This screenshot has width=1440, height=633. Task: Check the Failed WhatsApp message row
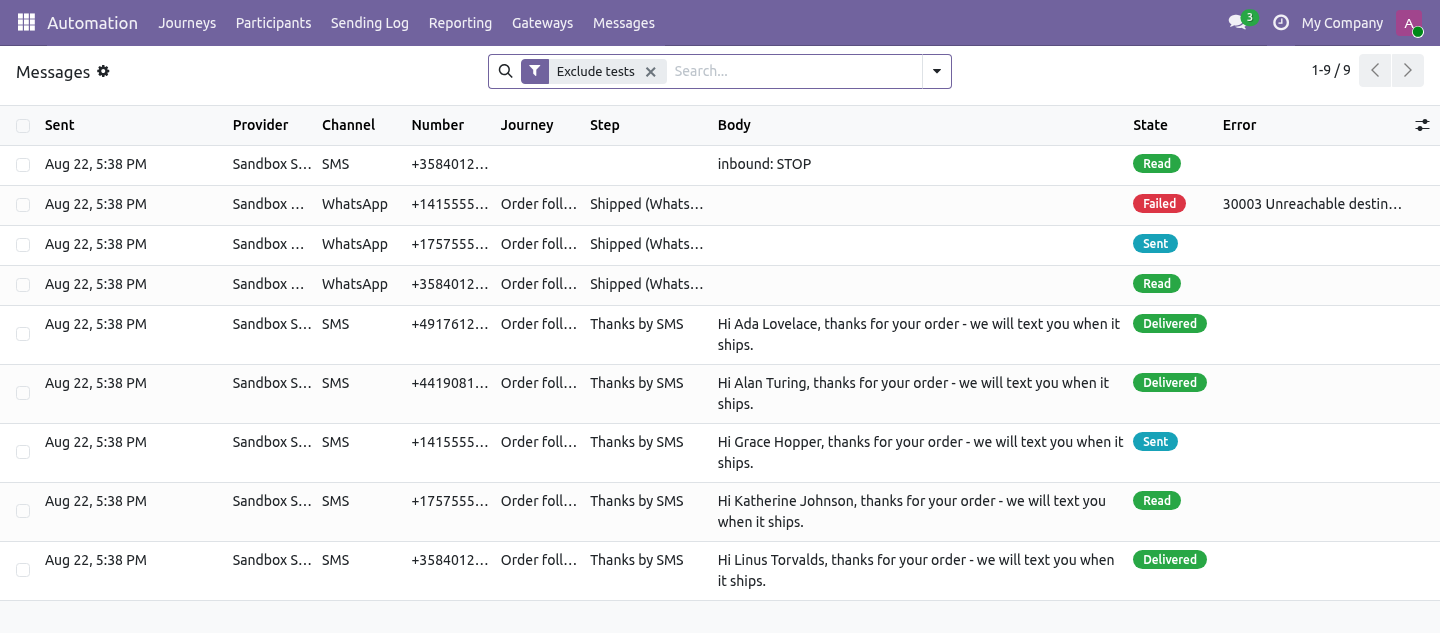tap(23, 205)
